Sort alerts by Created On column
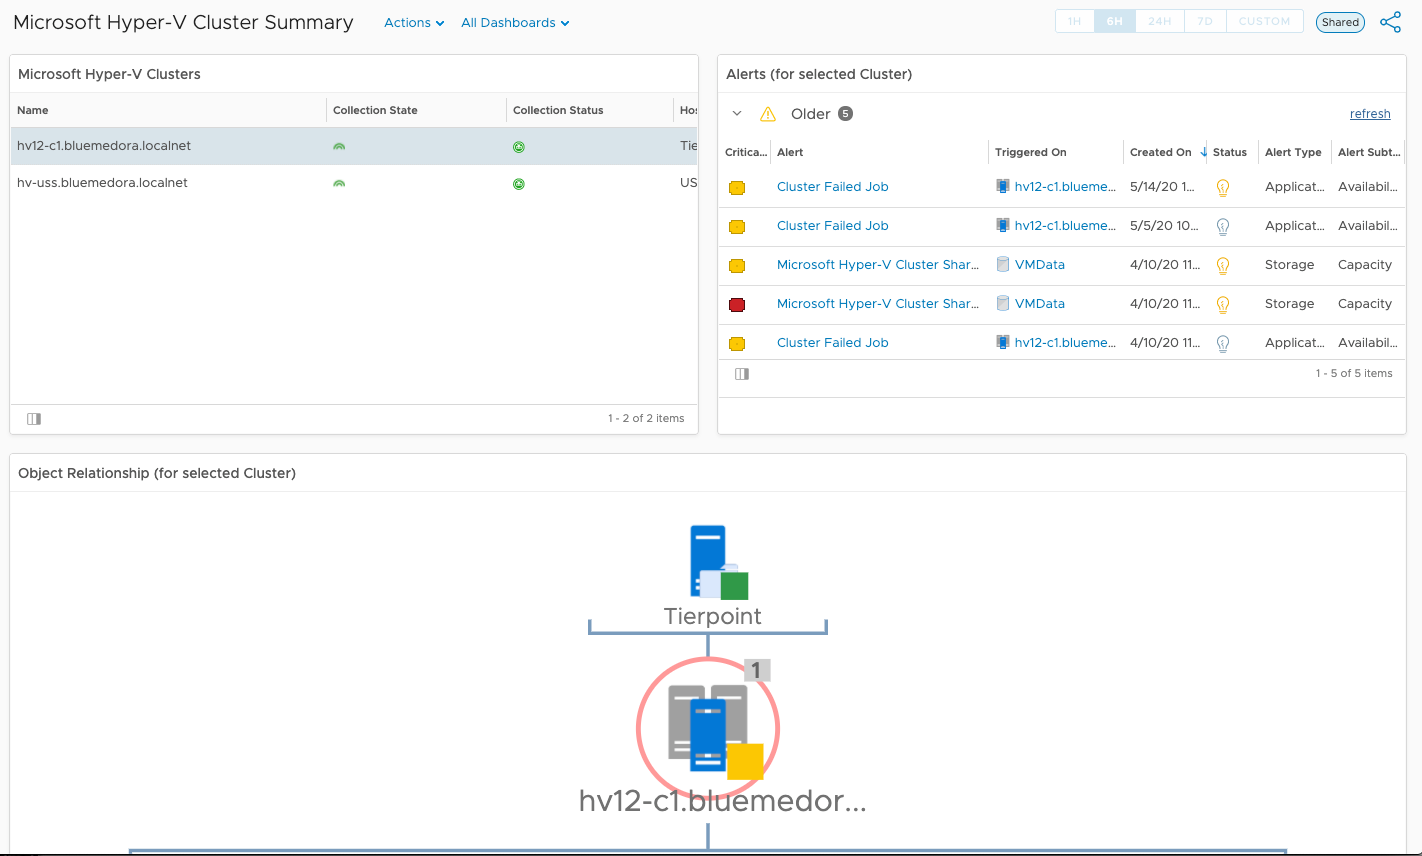The width and height of the screenshot is (1422, 856). [1161, 152]
